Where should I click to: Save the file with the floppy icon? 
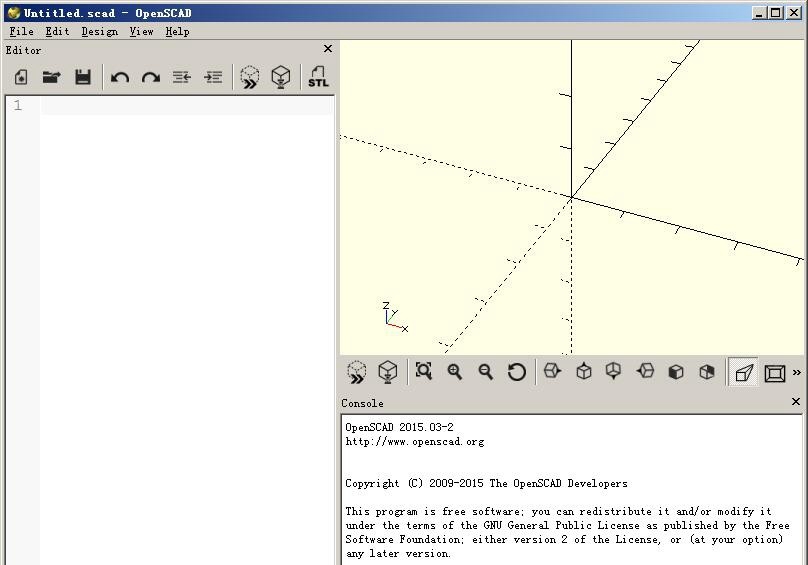tap(83, 77)
